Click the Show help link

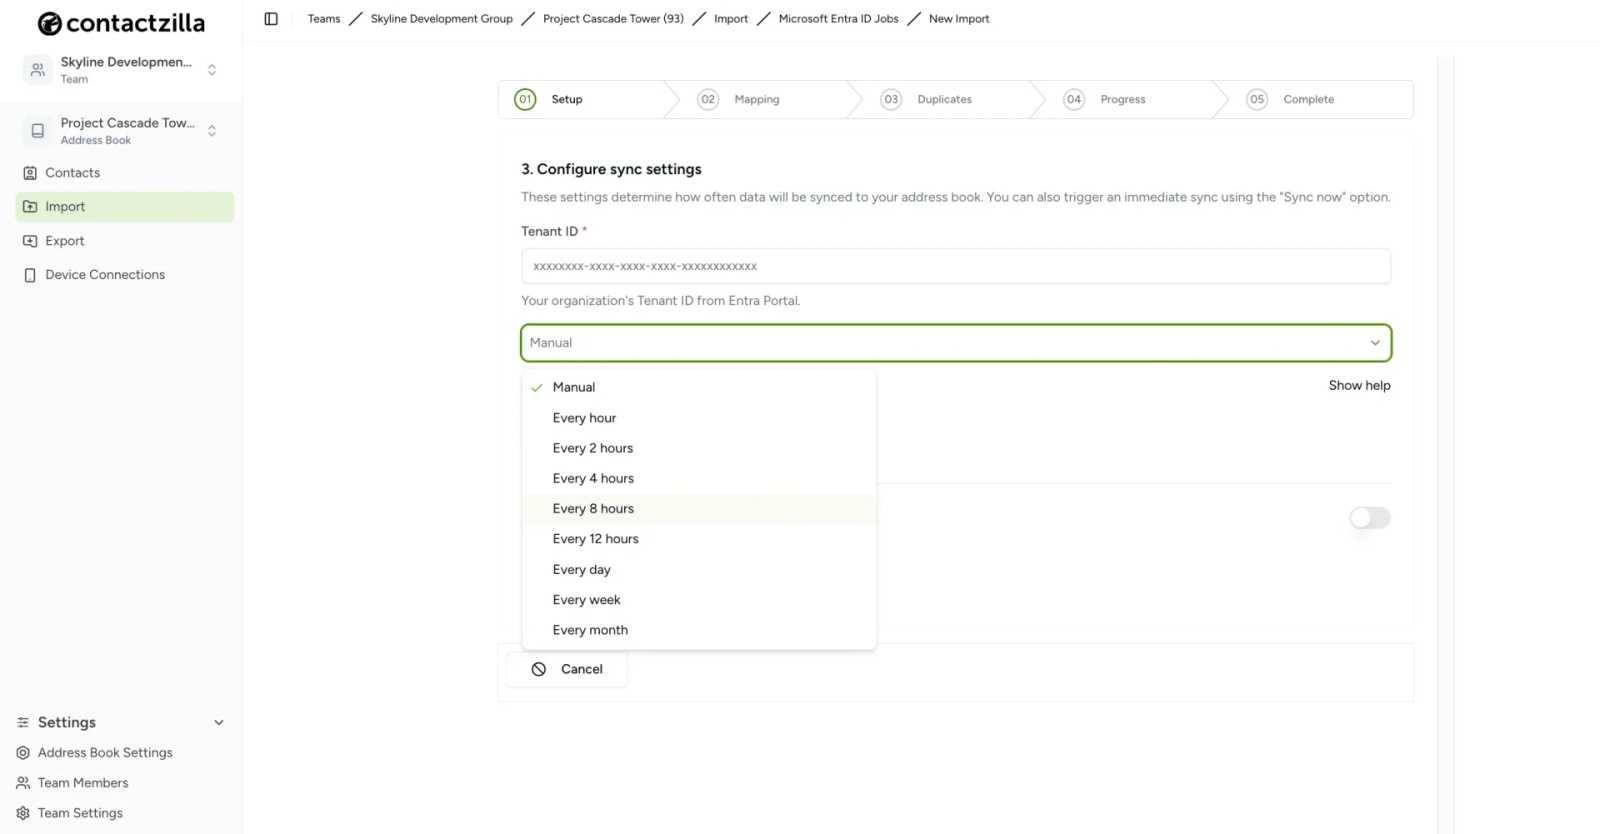[x=1359, y=386]
